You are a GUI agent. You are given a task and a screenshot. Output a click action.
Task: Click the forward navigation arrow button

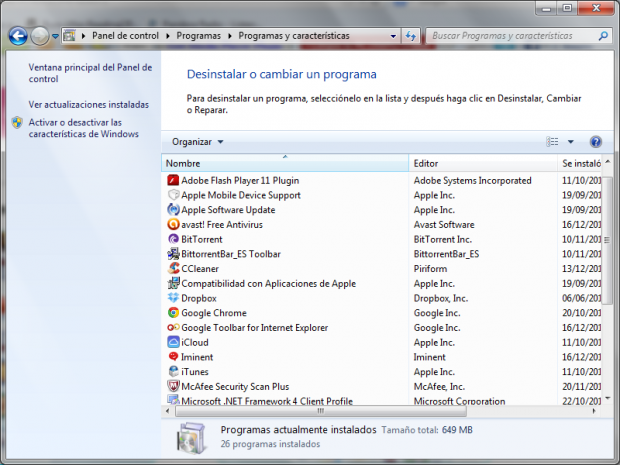click(x=40, y=36)
